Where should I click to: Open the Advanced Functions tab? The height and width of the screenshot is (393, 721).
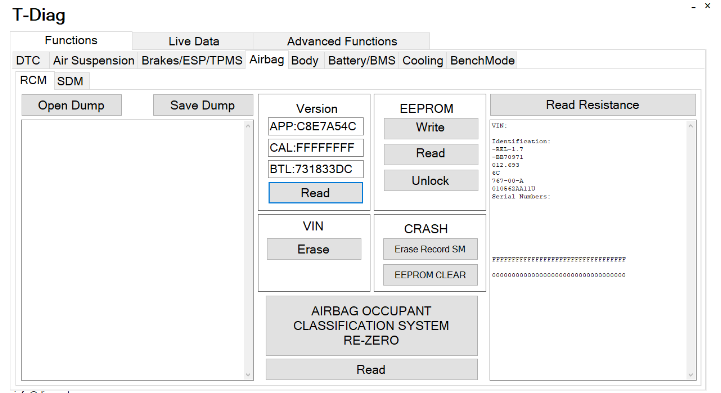[x=342, y=41]
